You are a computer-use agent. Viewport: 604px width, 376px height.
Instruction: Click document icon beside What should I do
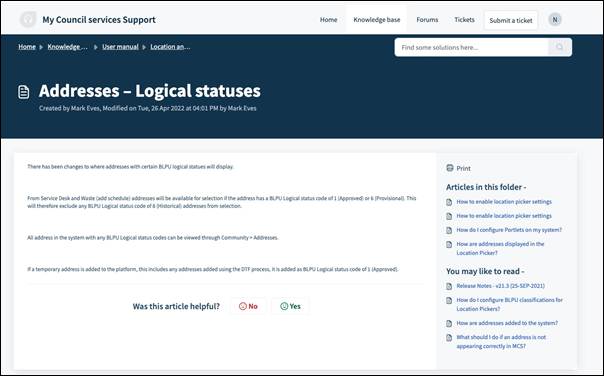point(449,338)
